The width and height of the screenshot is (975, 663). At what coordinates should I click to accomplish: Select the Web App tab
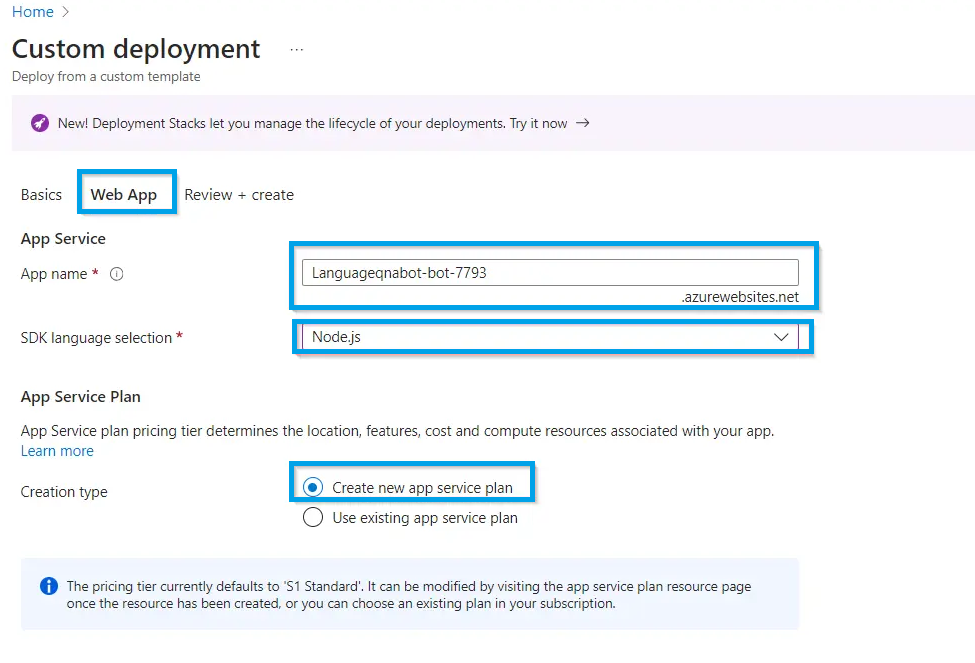pyautogui.click(x=124, y=195)
